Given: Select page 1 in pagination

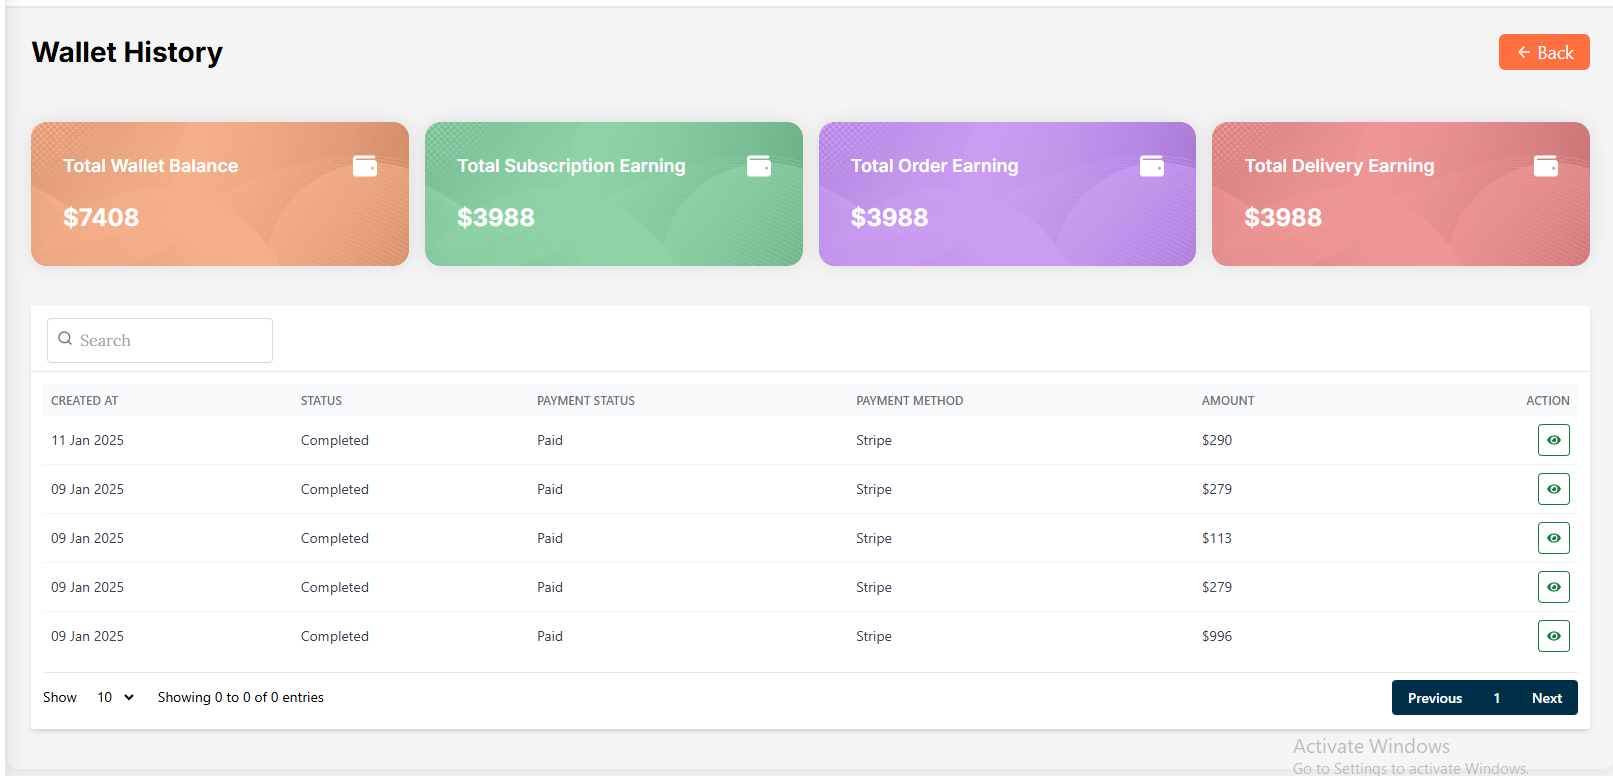Looking at the screenshot, I should tap(1496, 698).
